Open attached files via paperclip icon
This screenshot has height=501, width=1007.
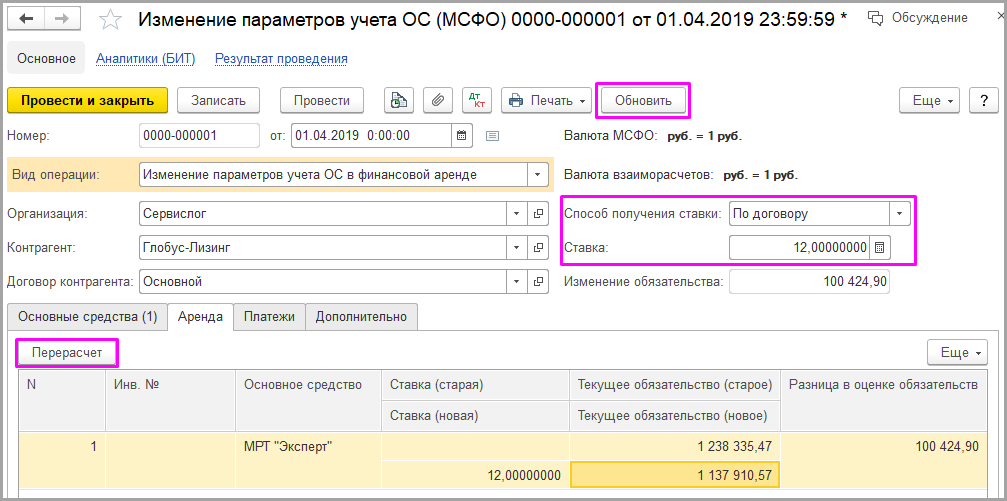(x=436, y=100)
